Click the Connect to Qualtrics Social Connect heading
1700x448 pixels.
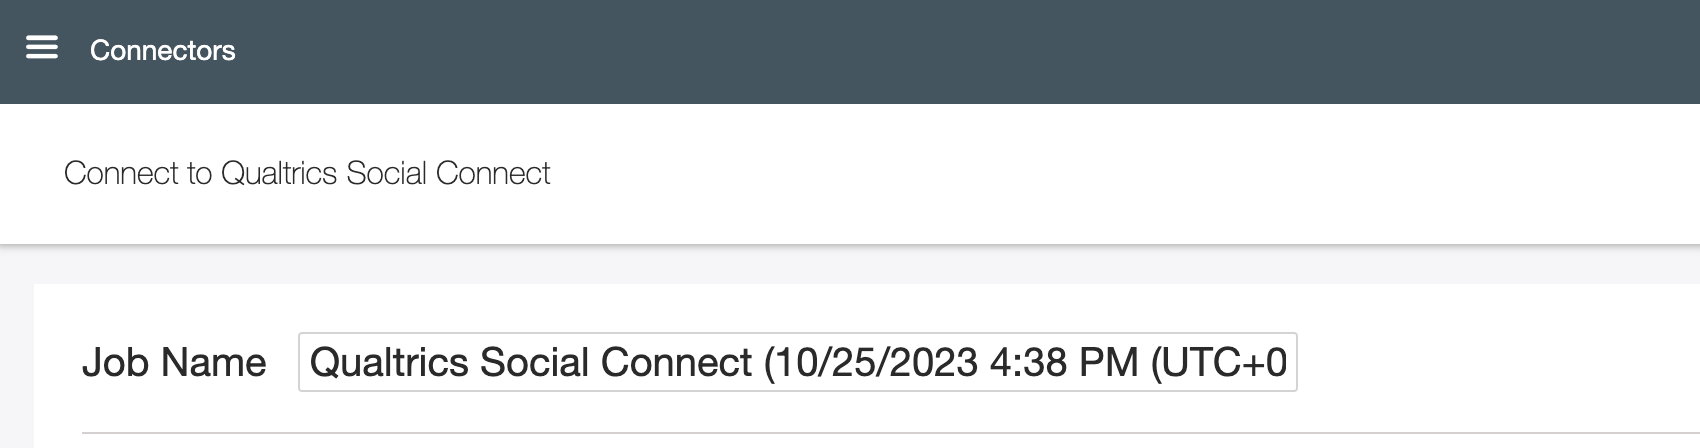tap(306, 173)
